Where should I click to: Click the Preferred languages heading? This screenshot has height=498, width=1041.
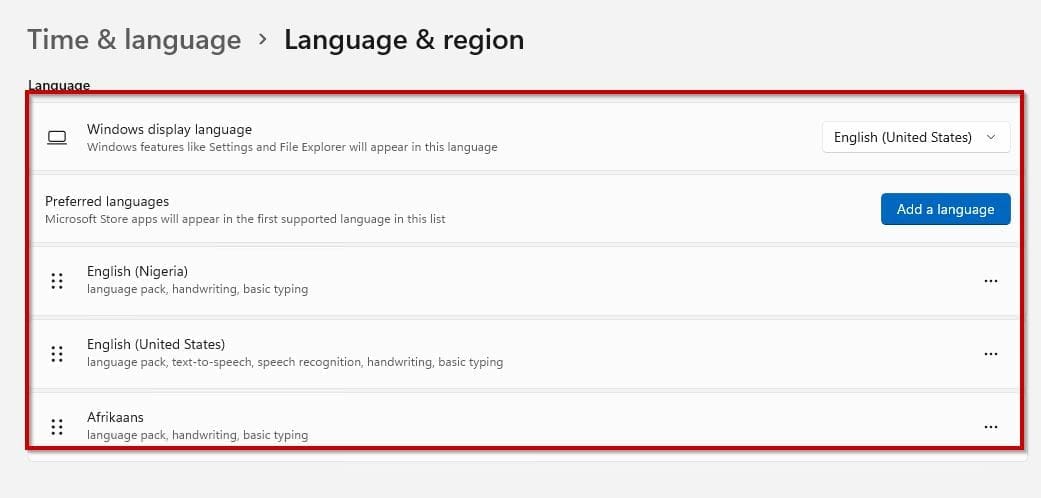pos(107,201)
